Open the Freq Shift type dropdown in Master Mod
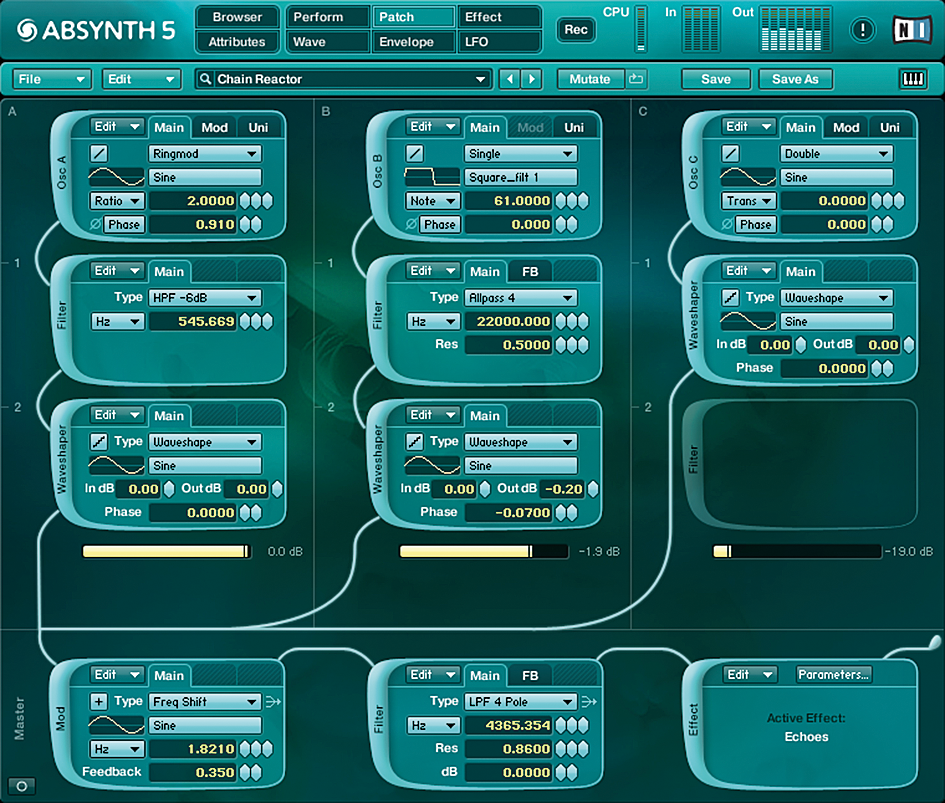Image resolution: width=945 pixels, height=803 pixels. 204,701
